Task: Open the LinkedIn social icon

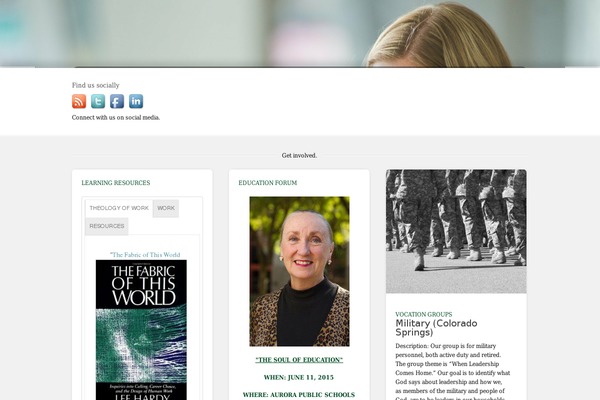Action: click(x=136, y=101)
